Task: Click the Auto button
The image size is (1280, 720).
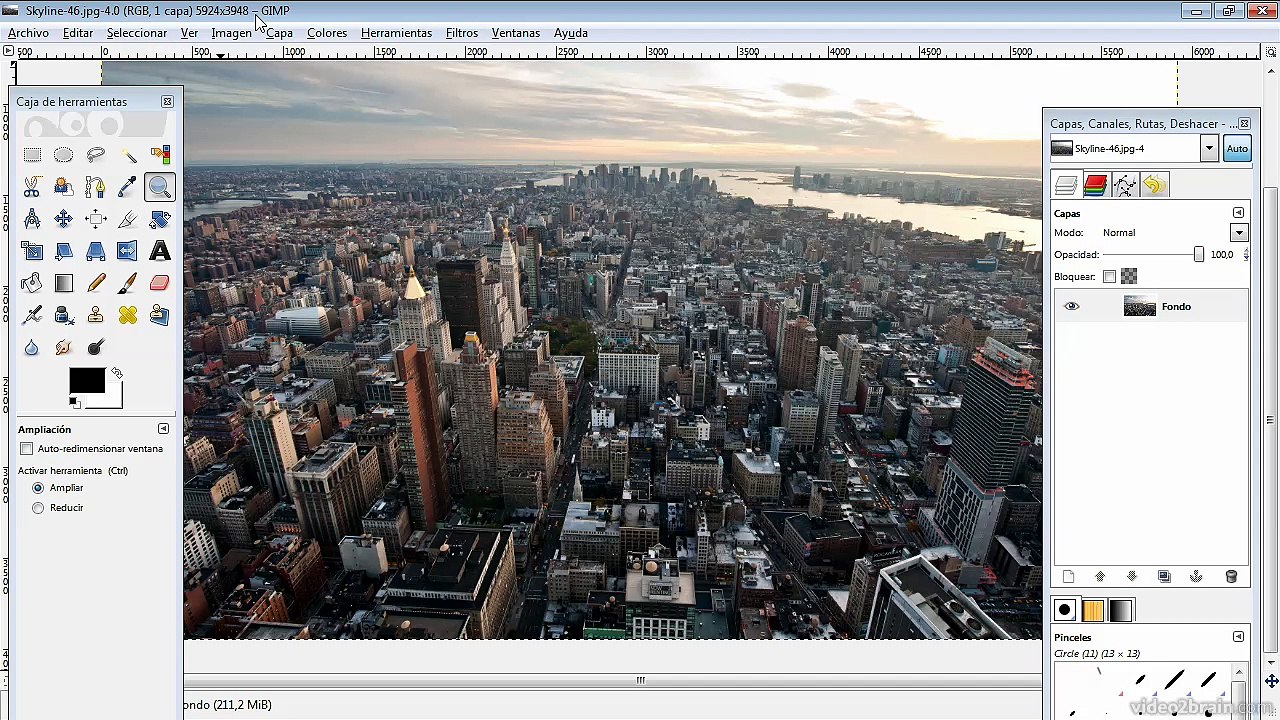Action: pyautogui.click(x=1237, y=149)
